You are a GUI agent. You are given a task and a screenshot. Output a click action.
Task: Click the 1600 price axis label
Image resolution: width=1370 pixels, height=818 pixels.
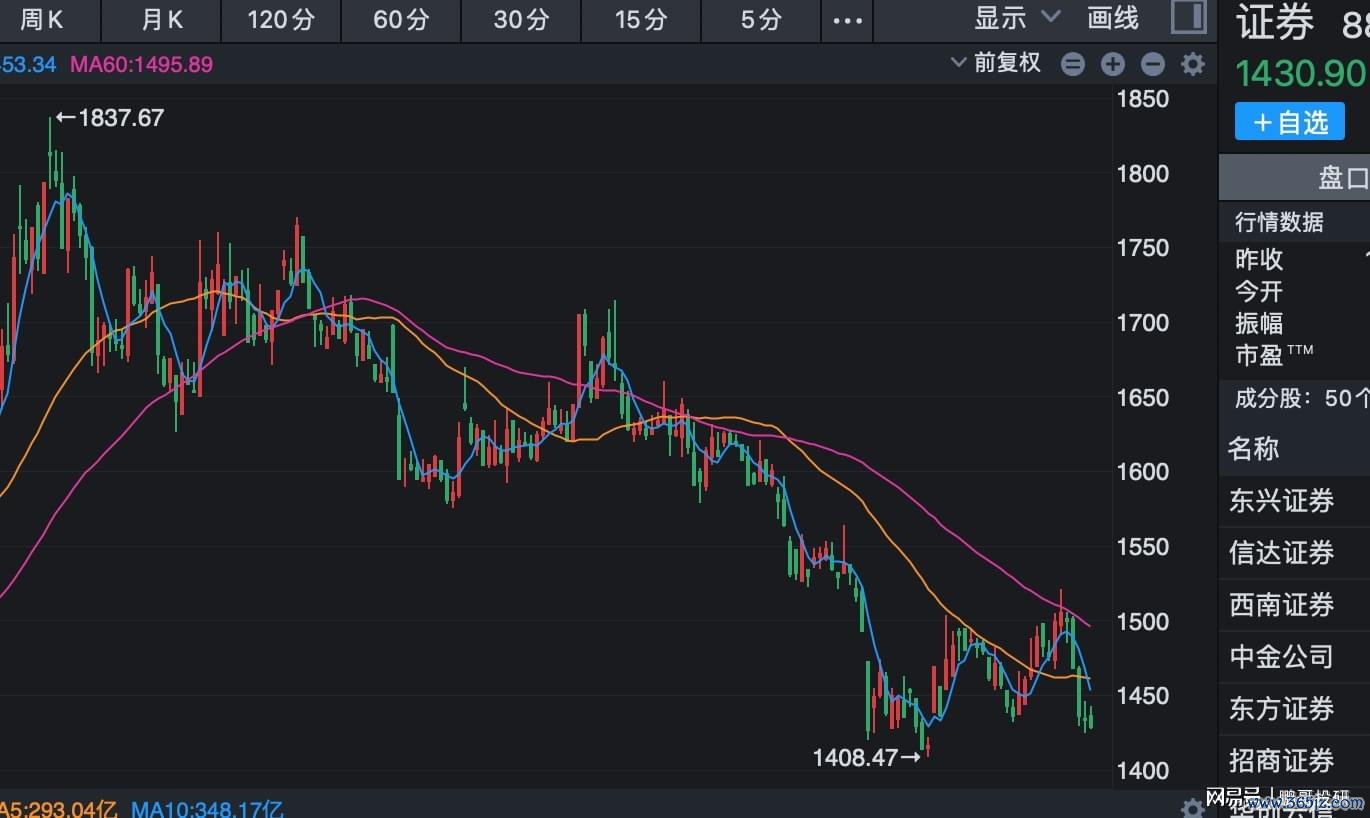[1143, 472]
